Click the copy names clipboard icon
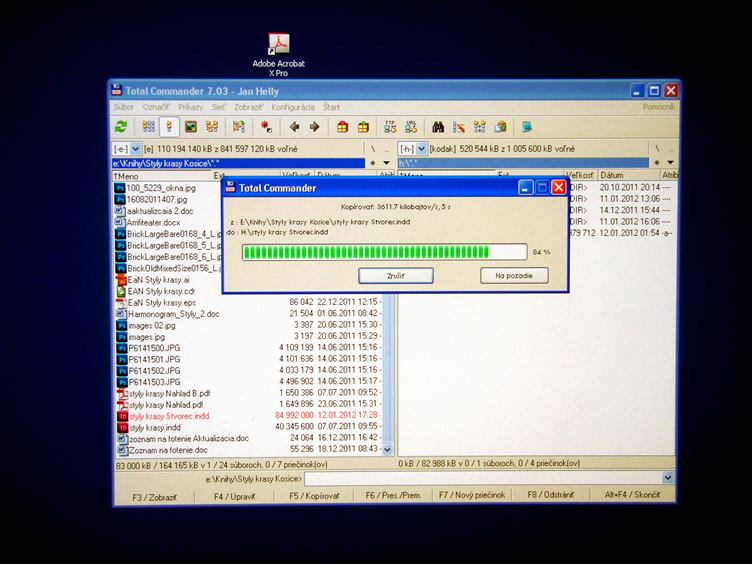Image resolution: width=752 pixels, height=564 pixels. [x=501, y=127]
